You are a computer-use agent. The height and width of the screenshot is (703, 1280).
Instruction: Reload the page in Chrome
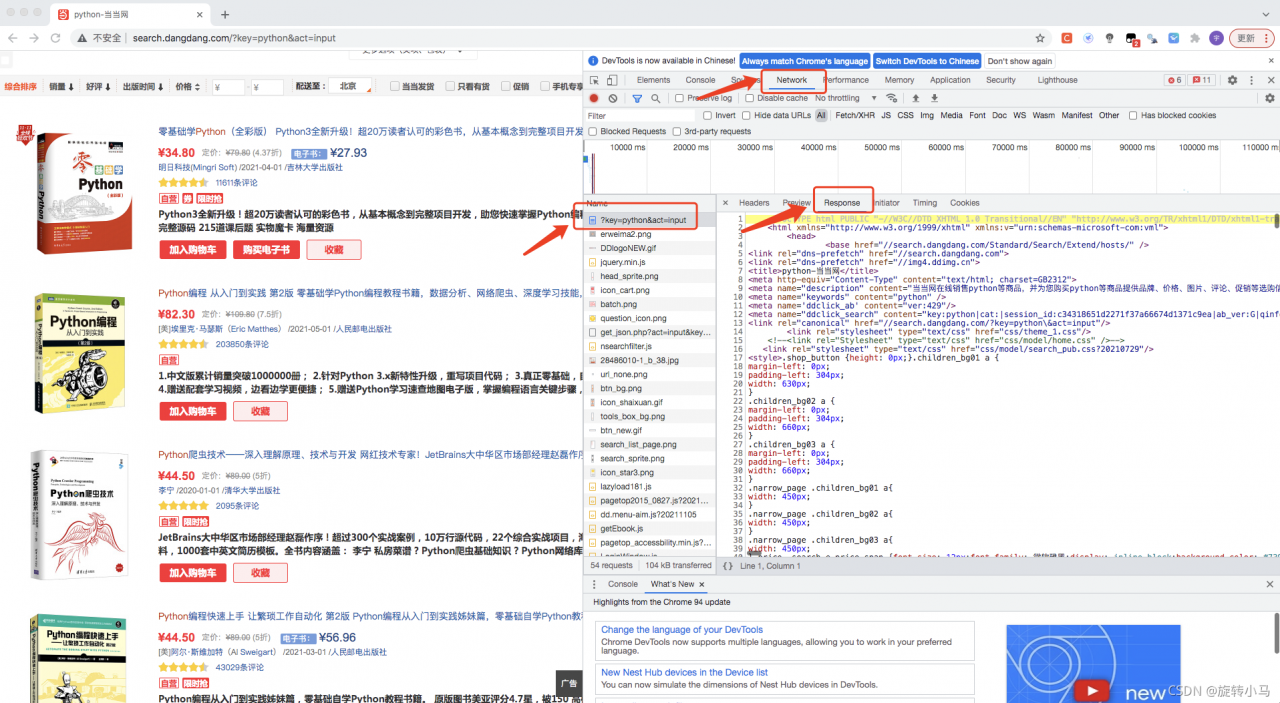57,38
